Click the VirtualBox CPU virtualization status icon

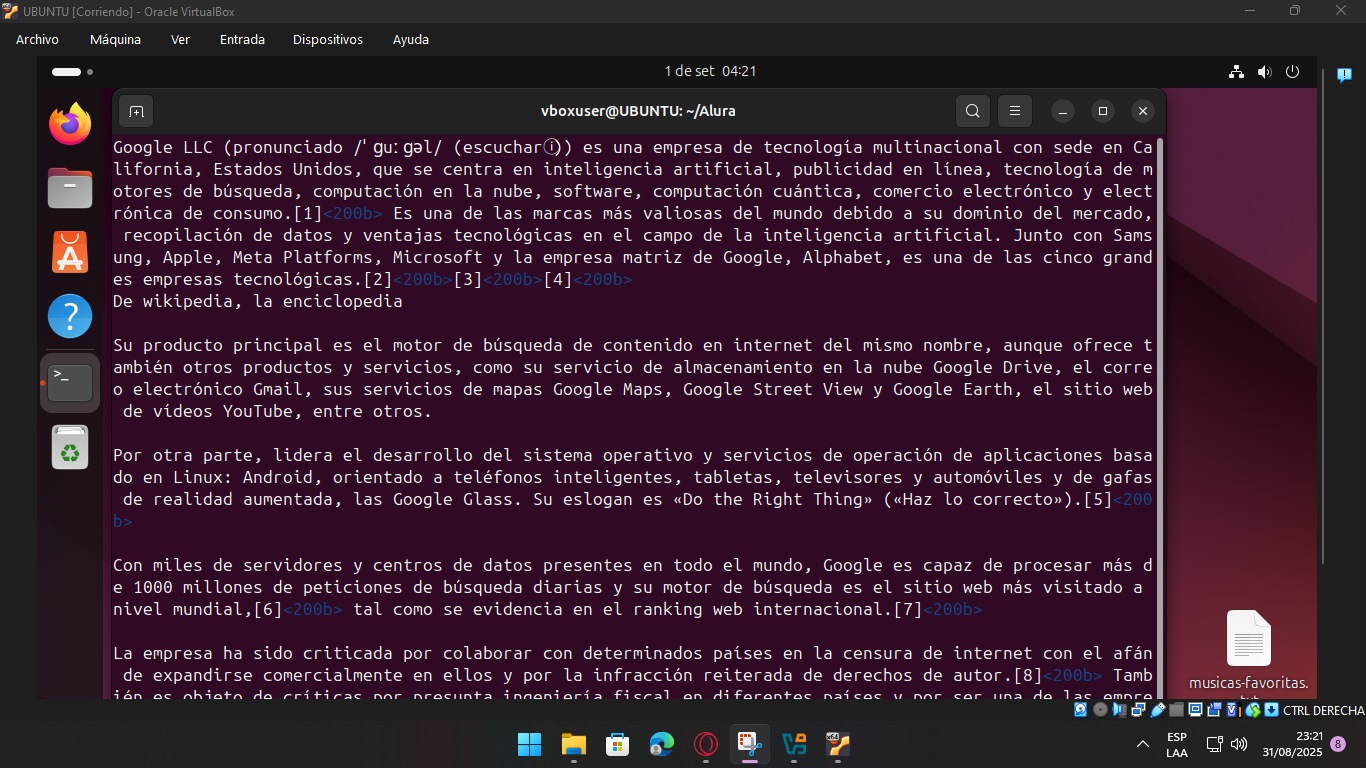[1234, 710]
